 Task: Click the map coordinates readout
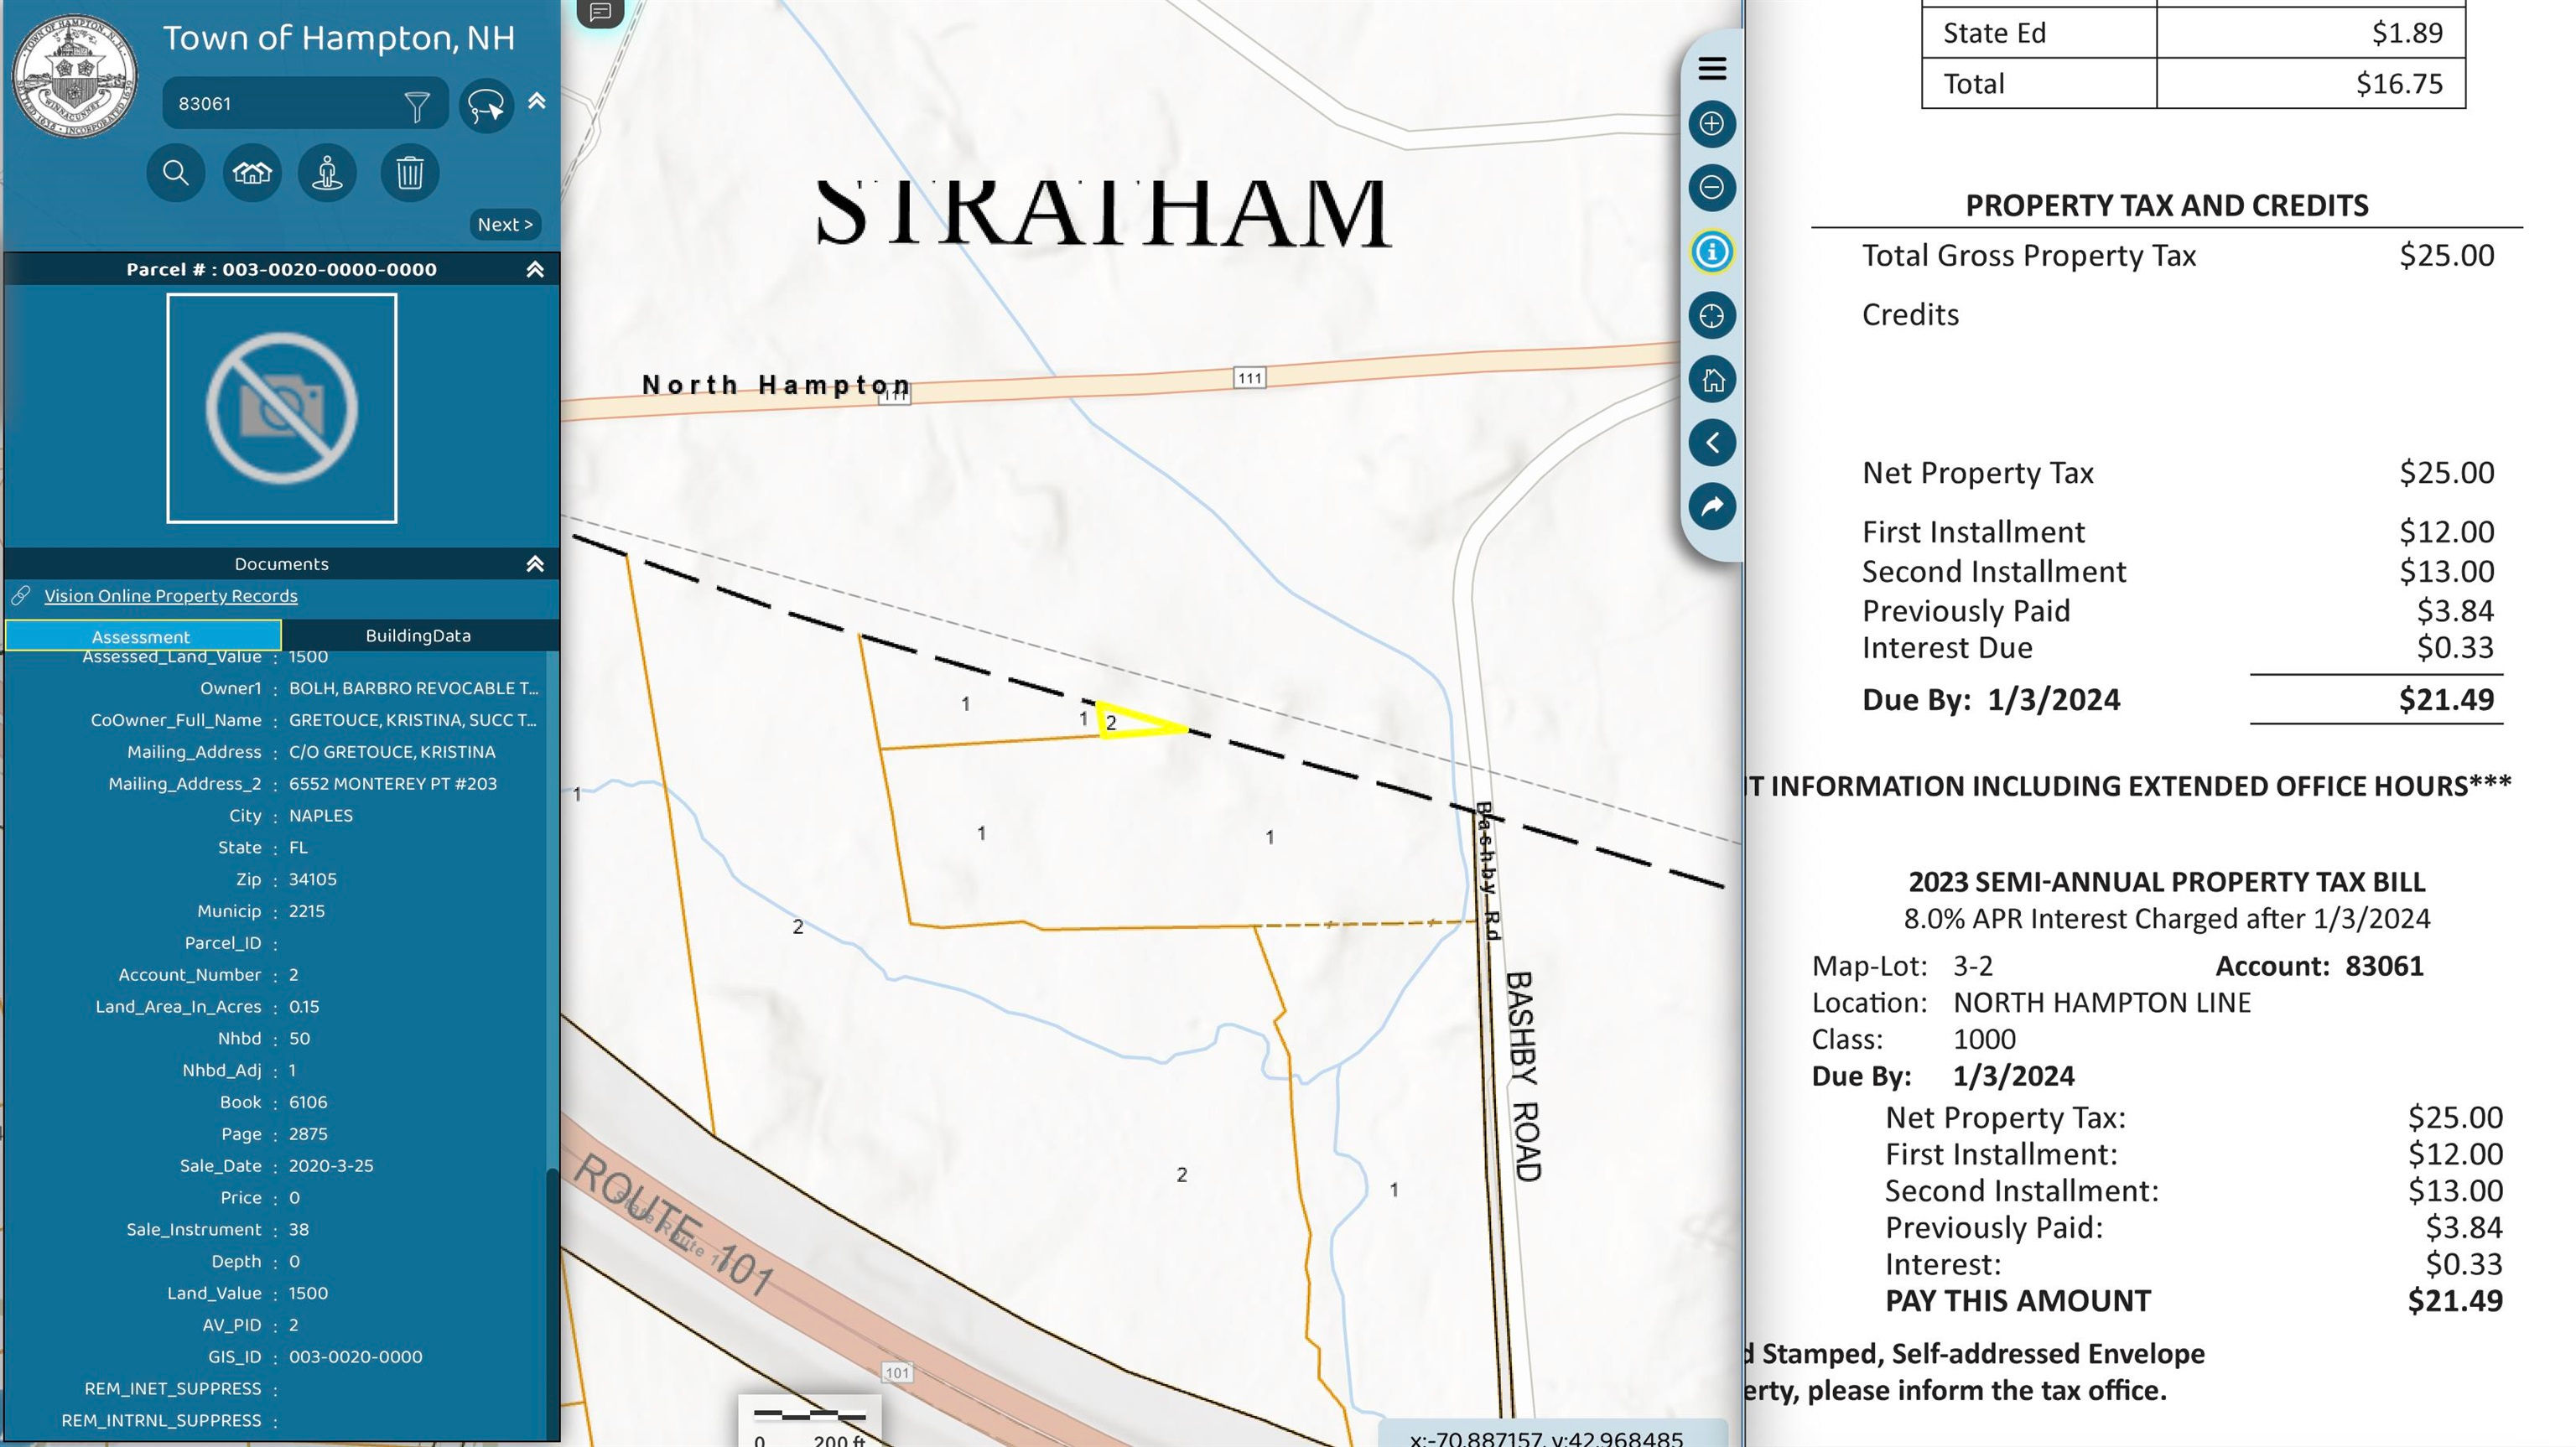click(x=1546, y=1437)
